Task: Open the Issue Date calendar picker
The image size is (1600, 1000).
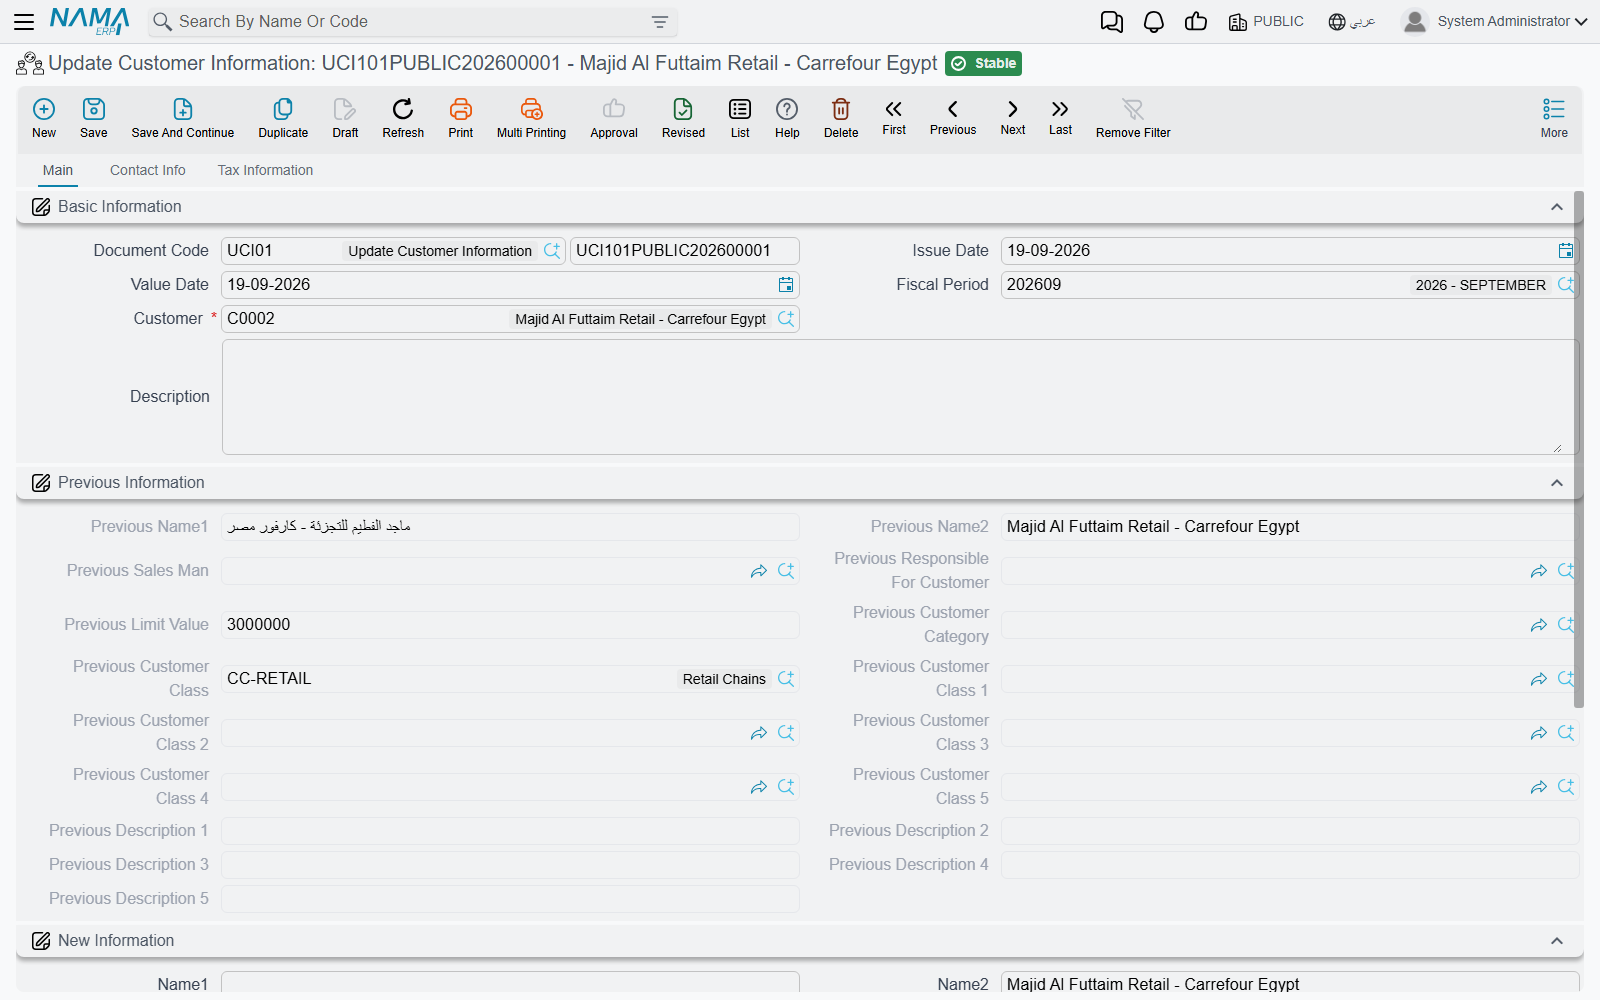Action: [x=1566, y=251]
